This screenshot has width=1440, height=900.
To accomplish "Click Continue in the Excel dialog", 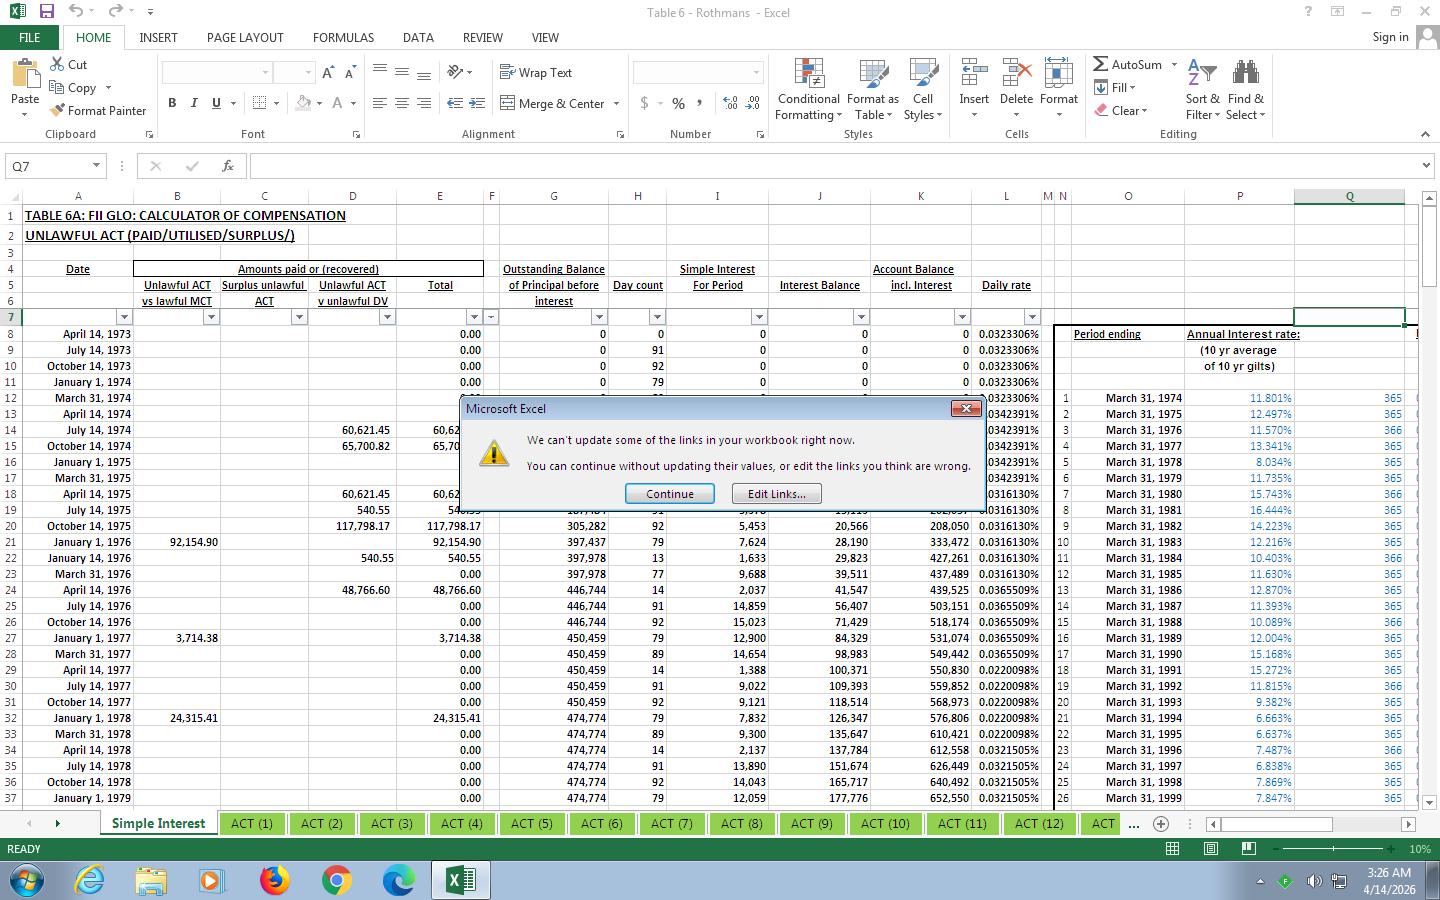I will (x=669, y=494).
